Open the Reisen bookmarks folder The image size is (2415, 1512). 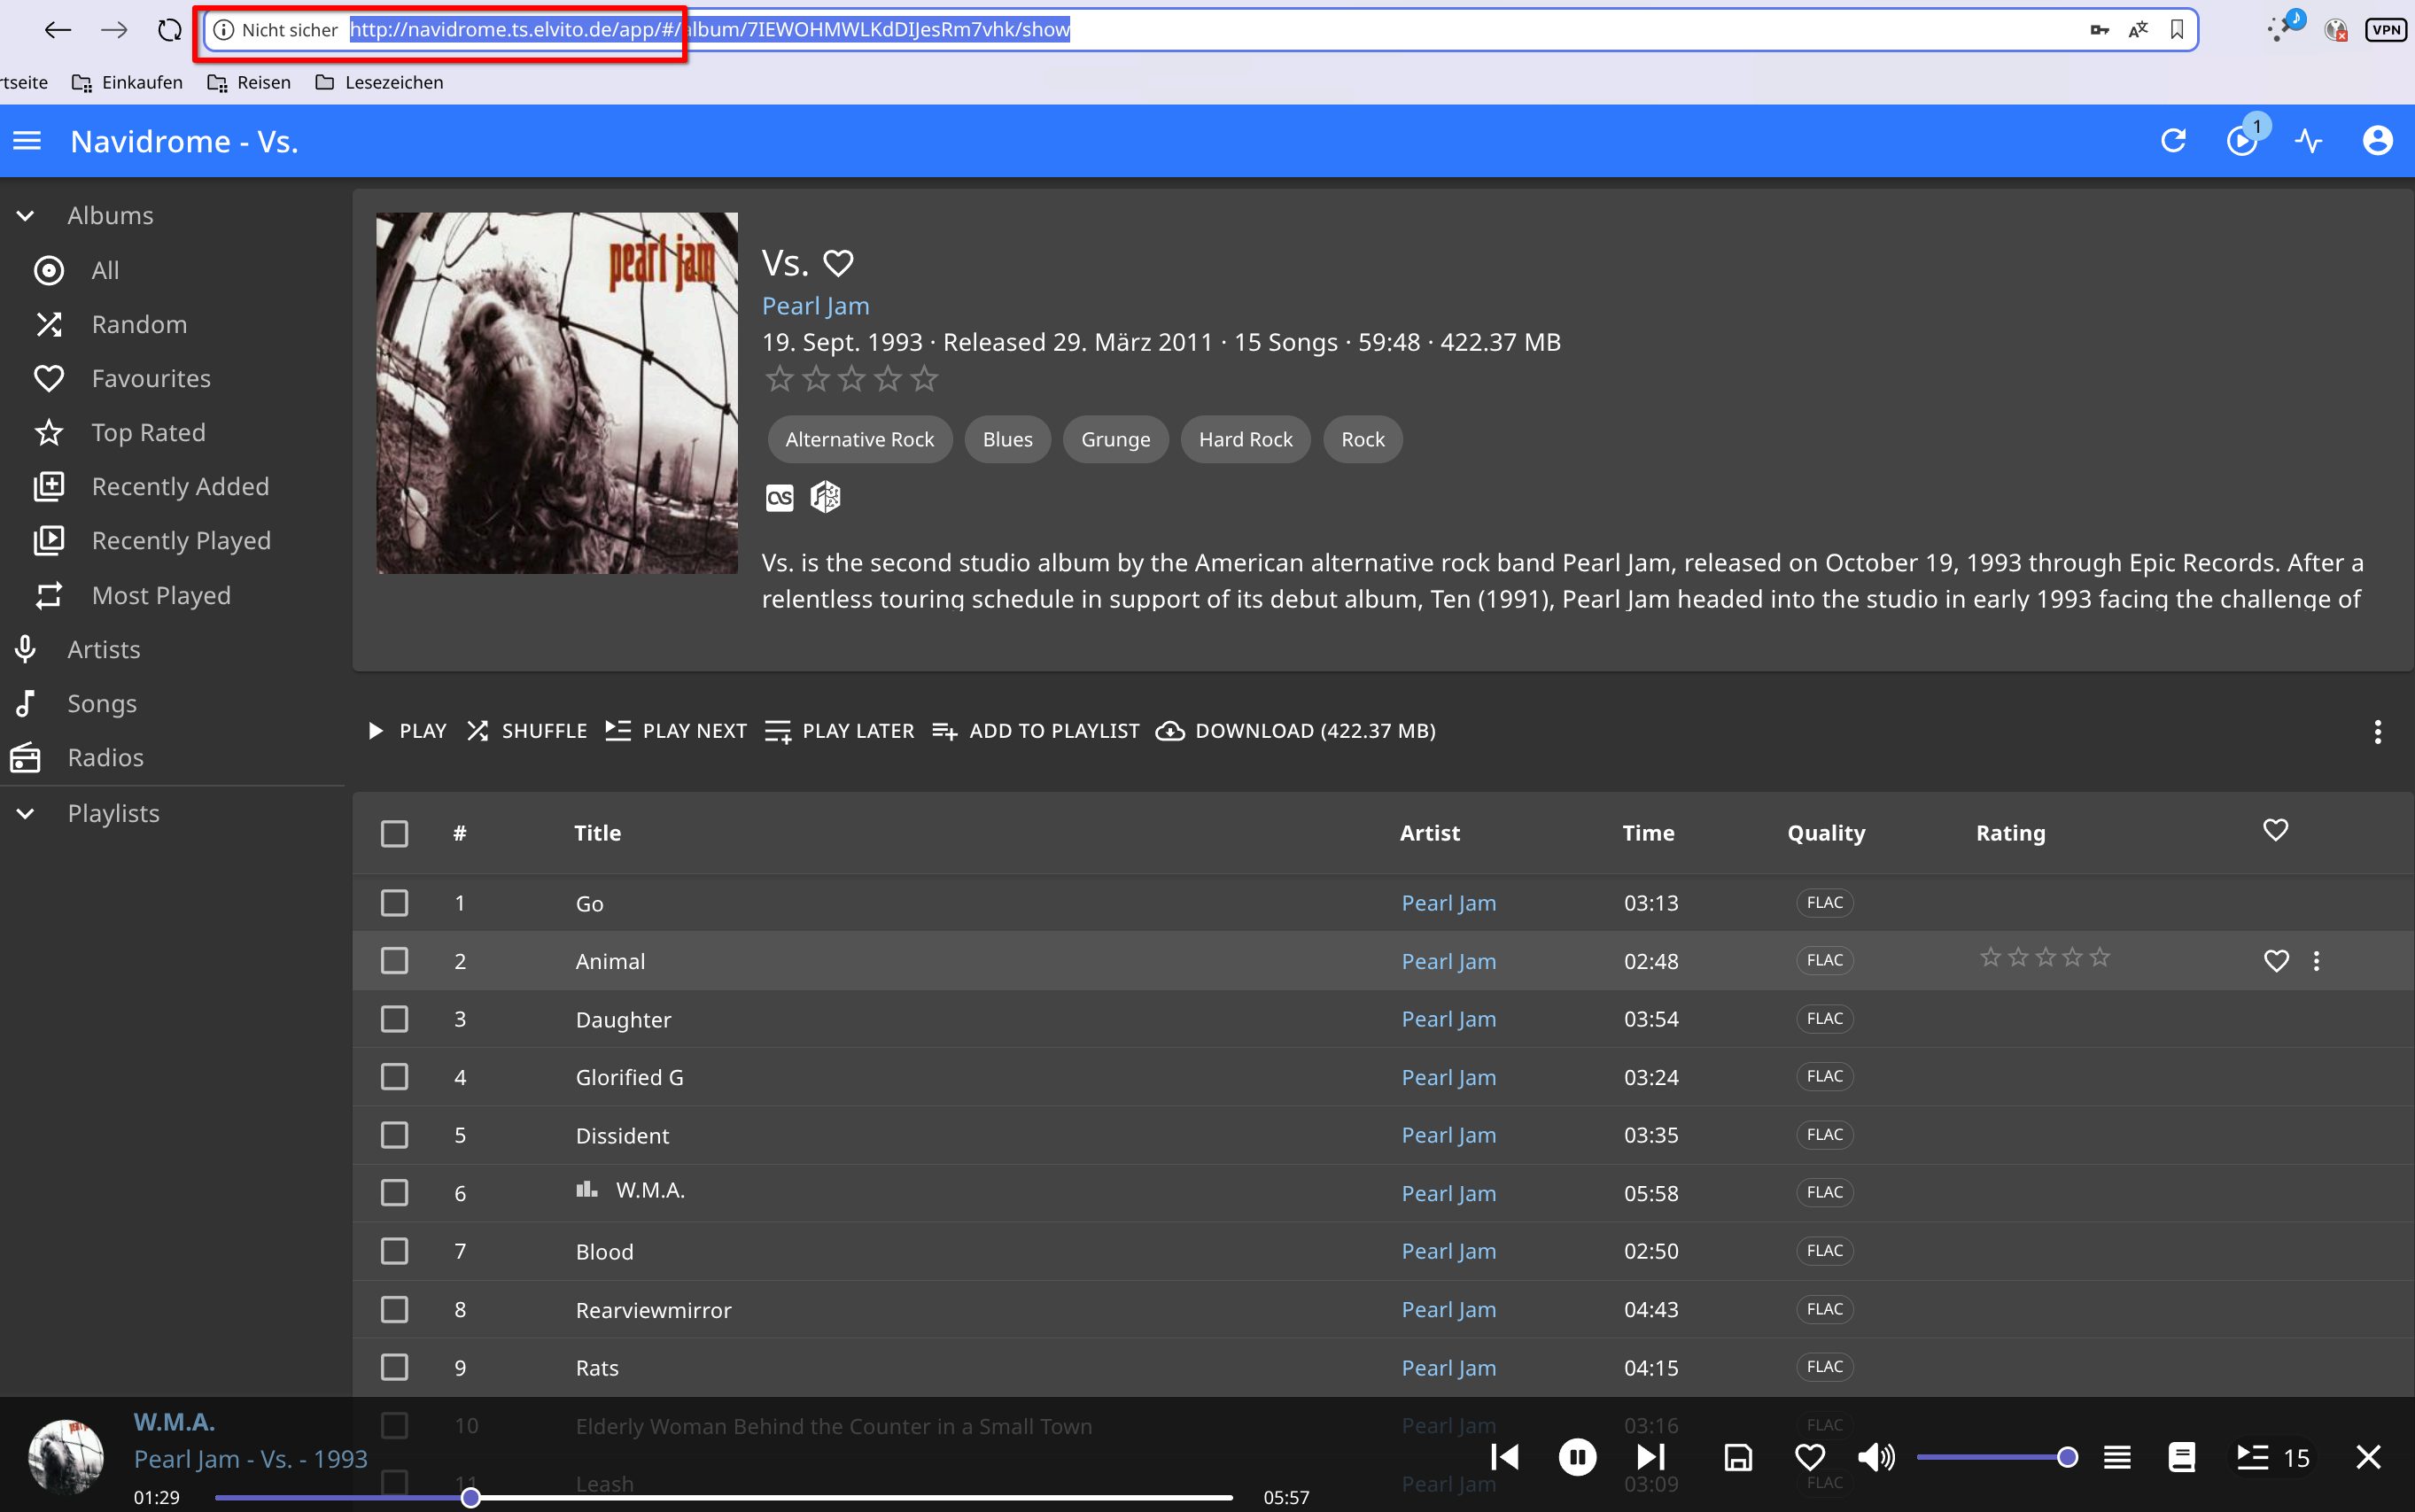(249, 83)
